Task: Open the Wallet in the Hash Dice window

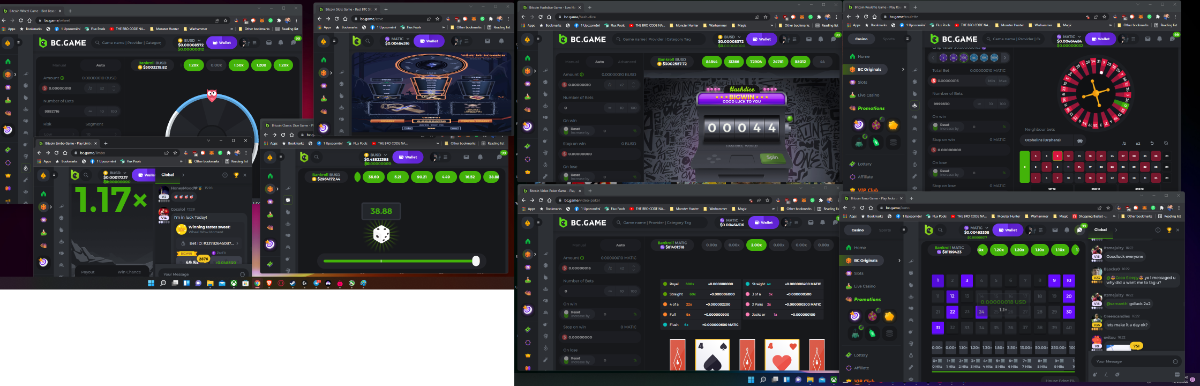Action: point(762,39)
